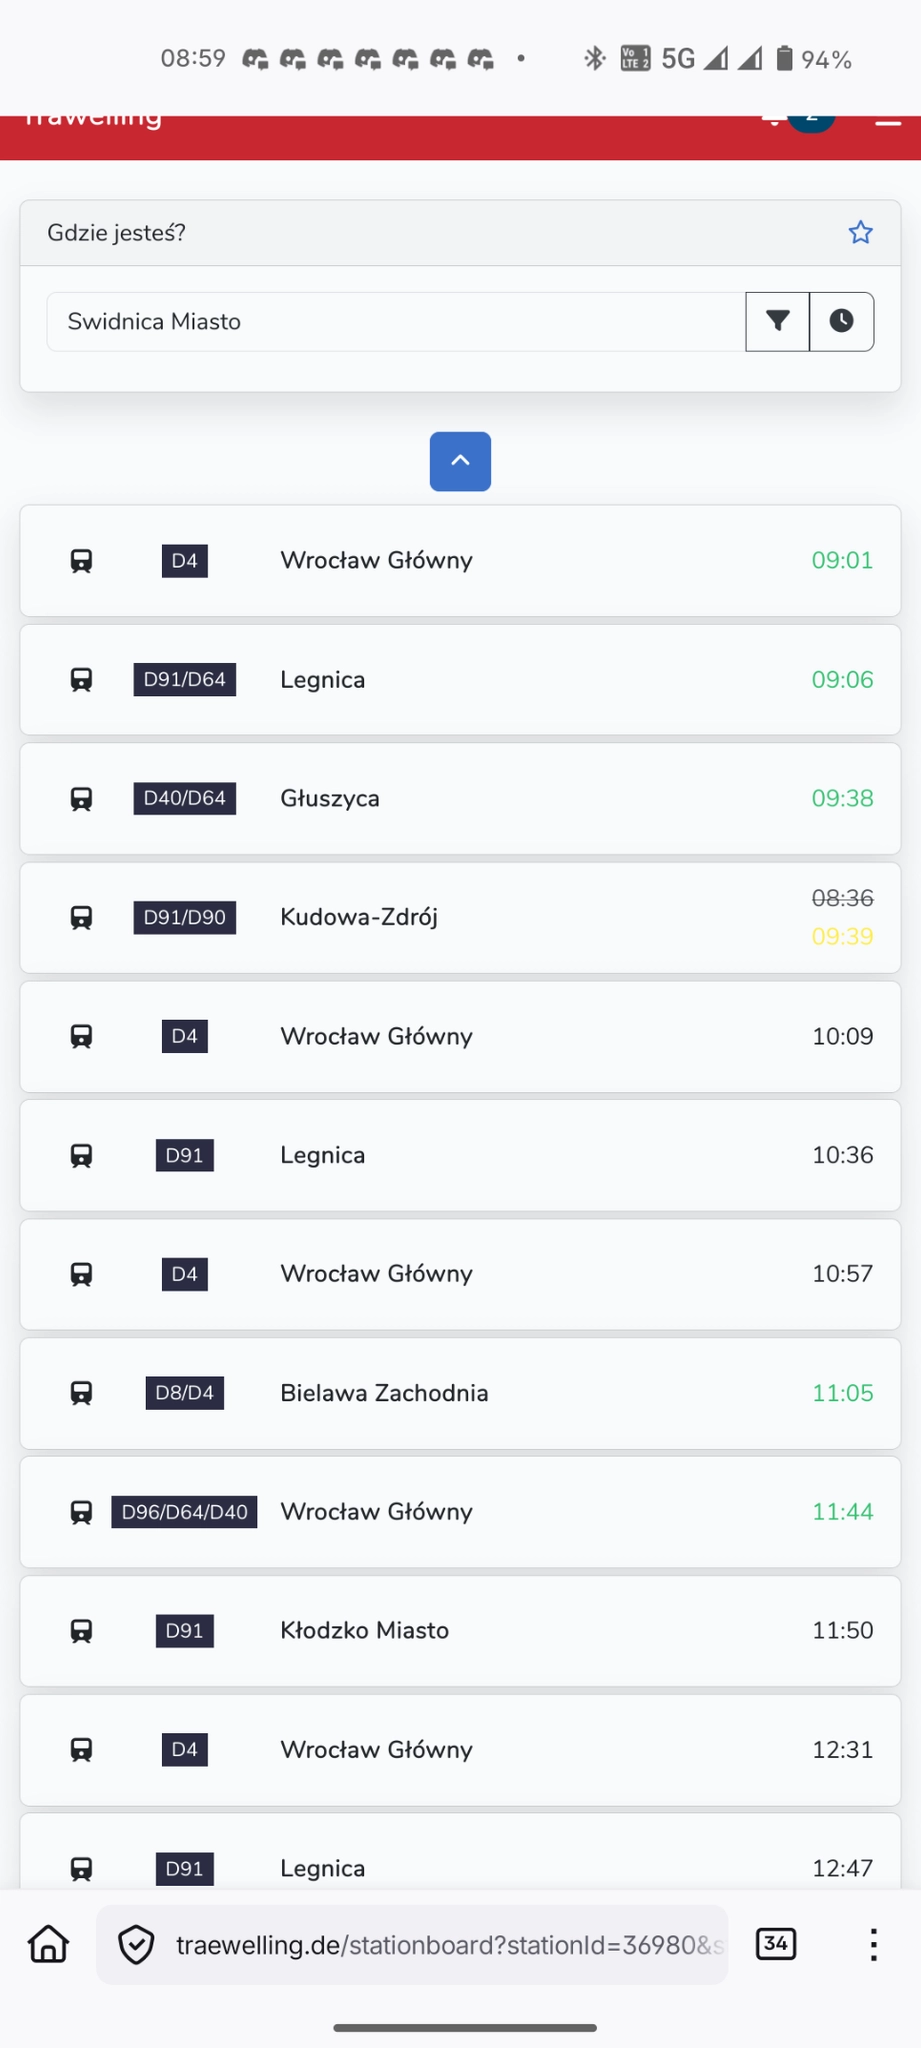This screenshot has height=2048, width=921.
Task: Select the D91 Legnica 10:36 departure
Action: (x=460, y=1155)
